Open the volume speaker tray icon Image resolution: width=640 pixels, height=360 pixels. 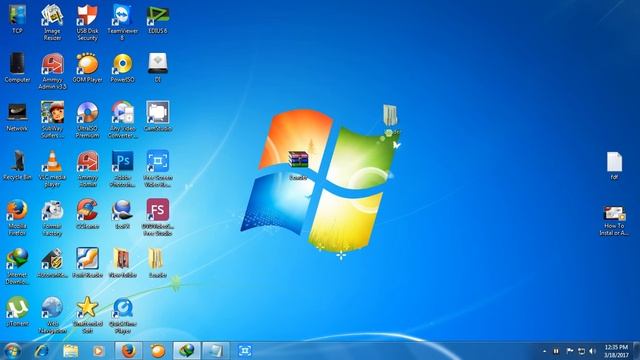[x=592, y=351]
